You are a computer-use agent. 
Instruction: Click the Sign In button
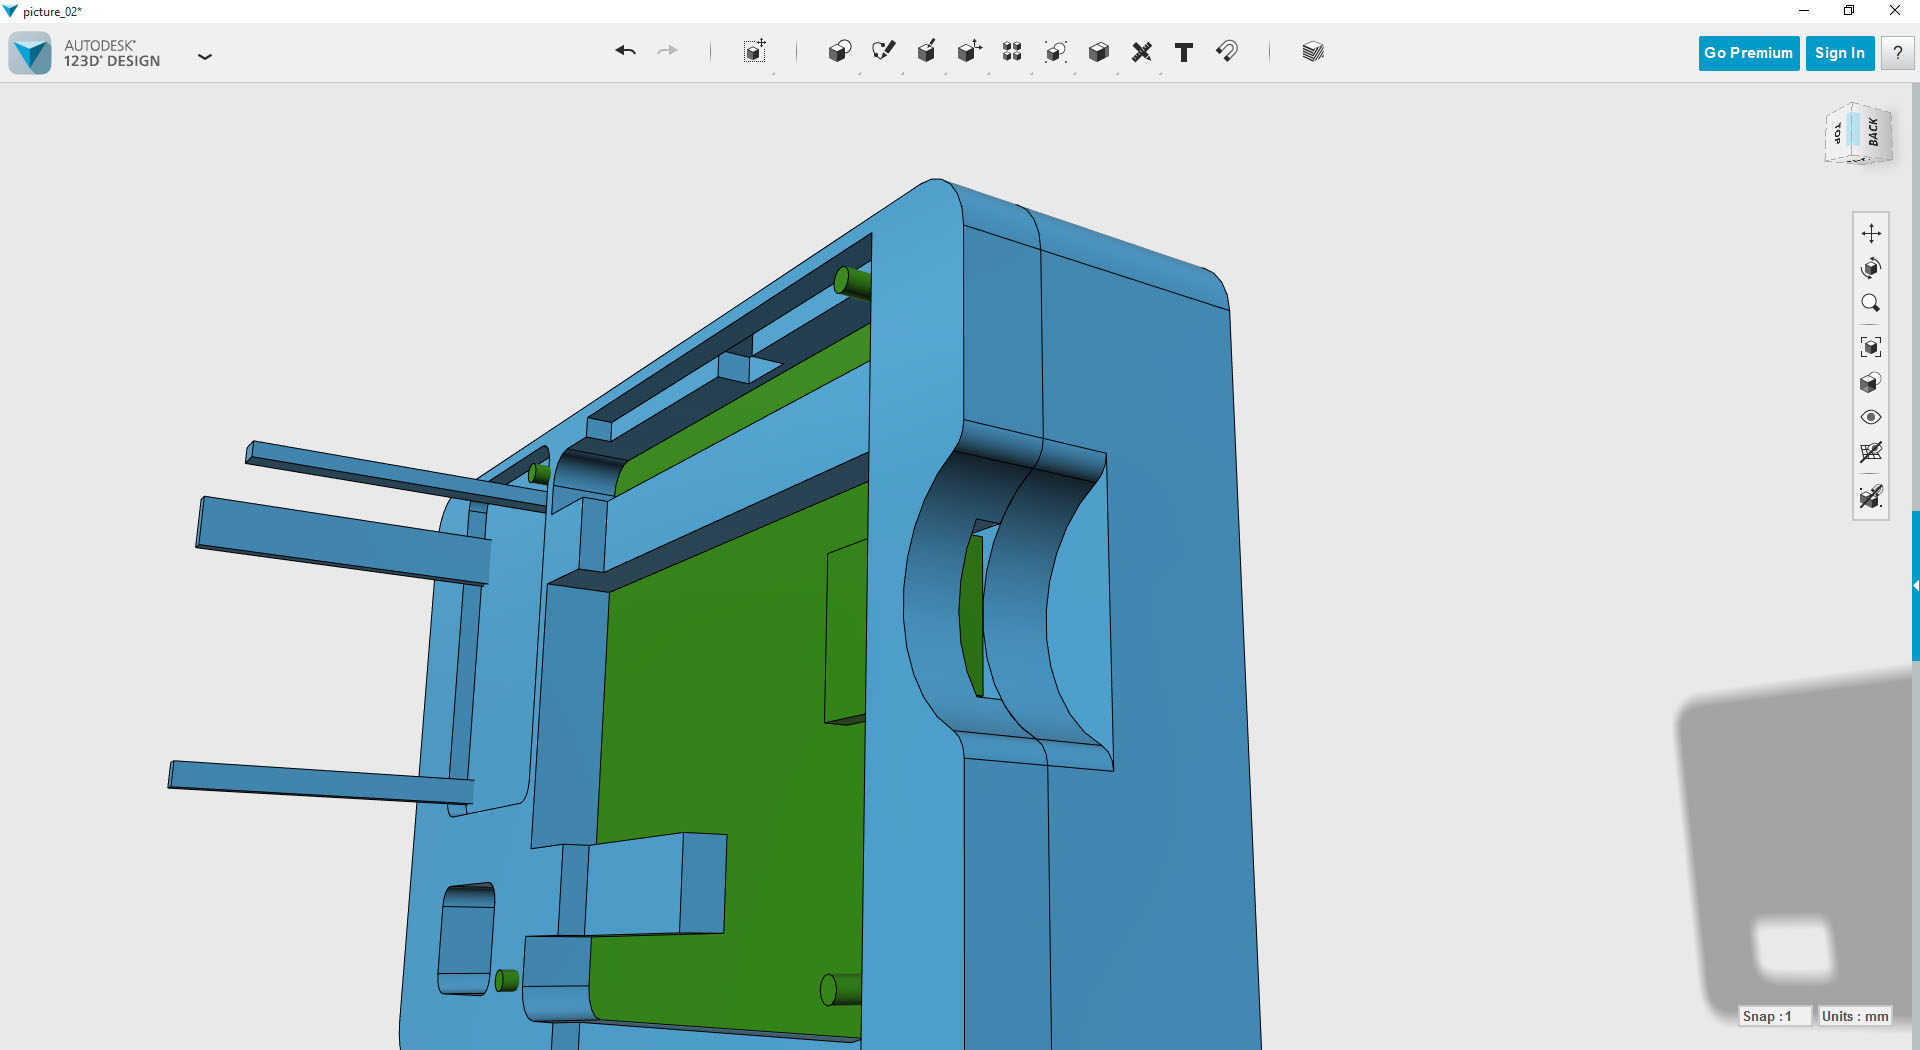point(1839,53)
